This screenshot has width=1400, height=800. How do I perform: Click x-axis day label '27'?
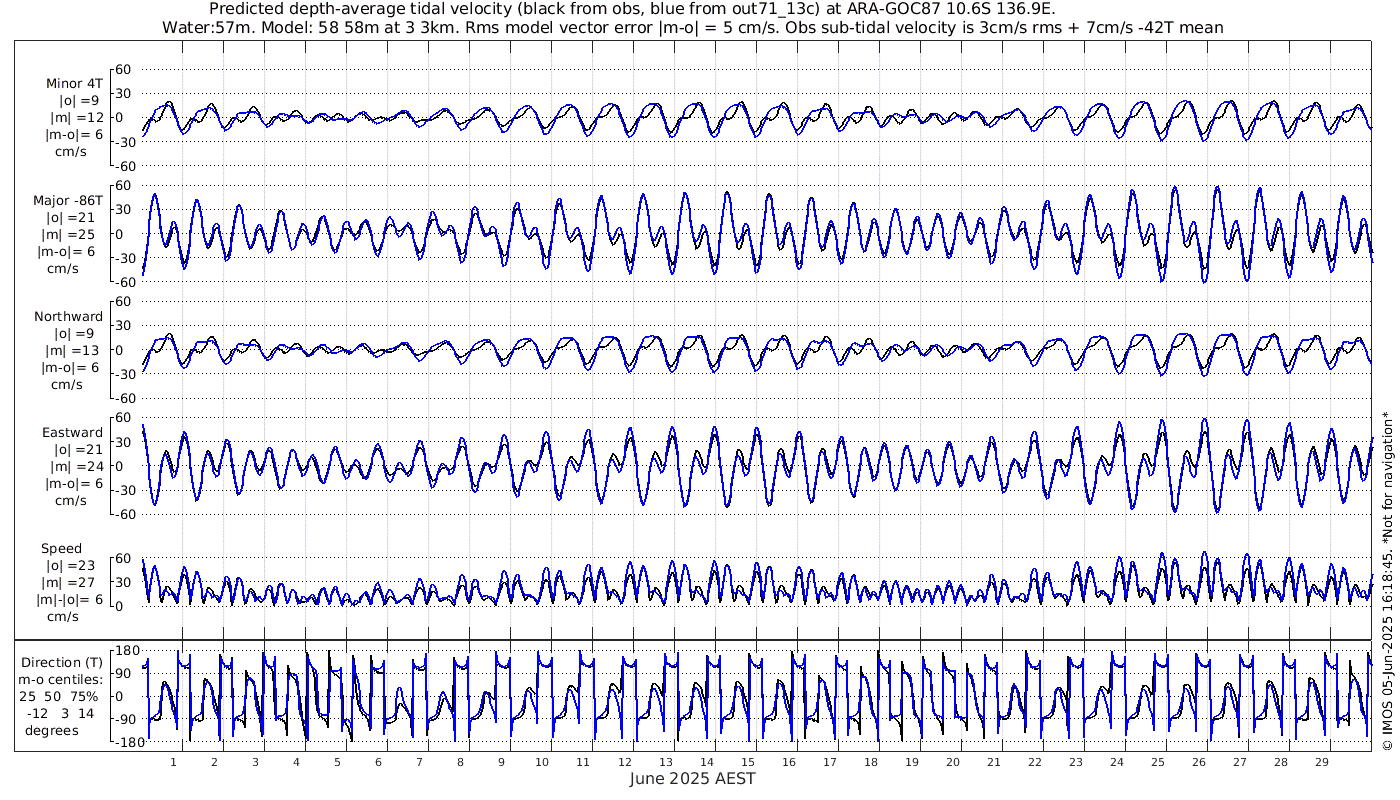(1239, 761)
